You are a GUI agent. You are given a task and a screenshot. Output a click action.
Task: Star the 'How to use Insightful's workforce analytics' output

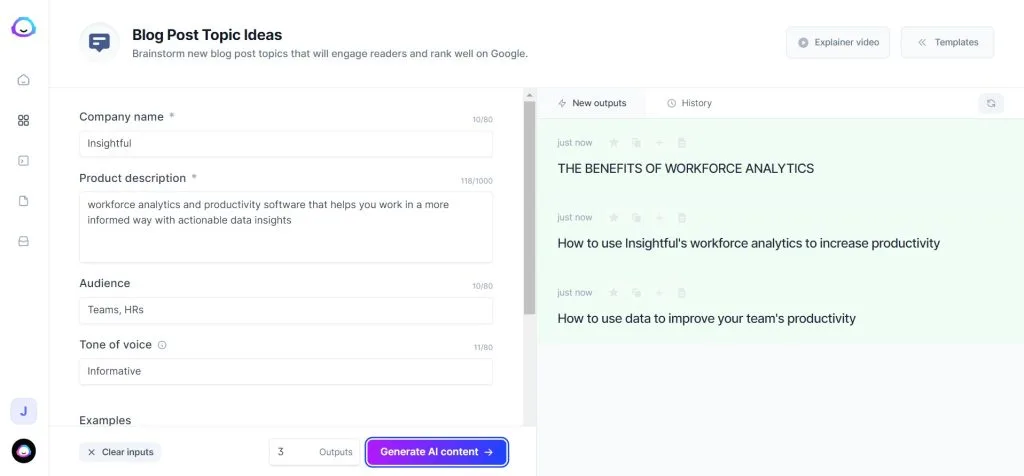tap(613, 217)
